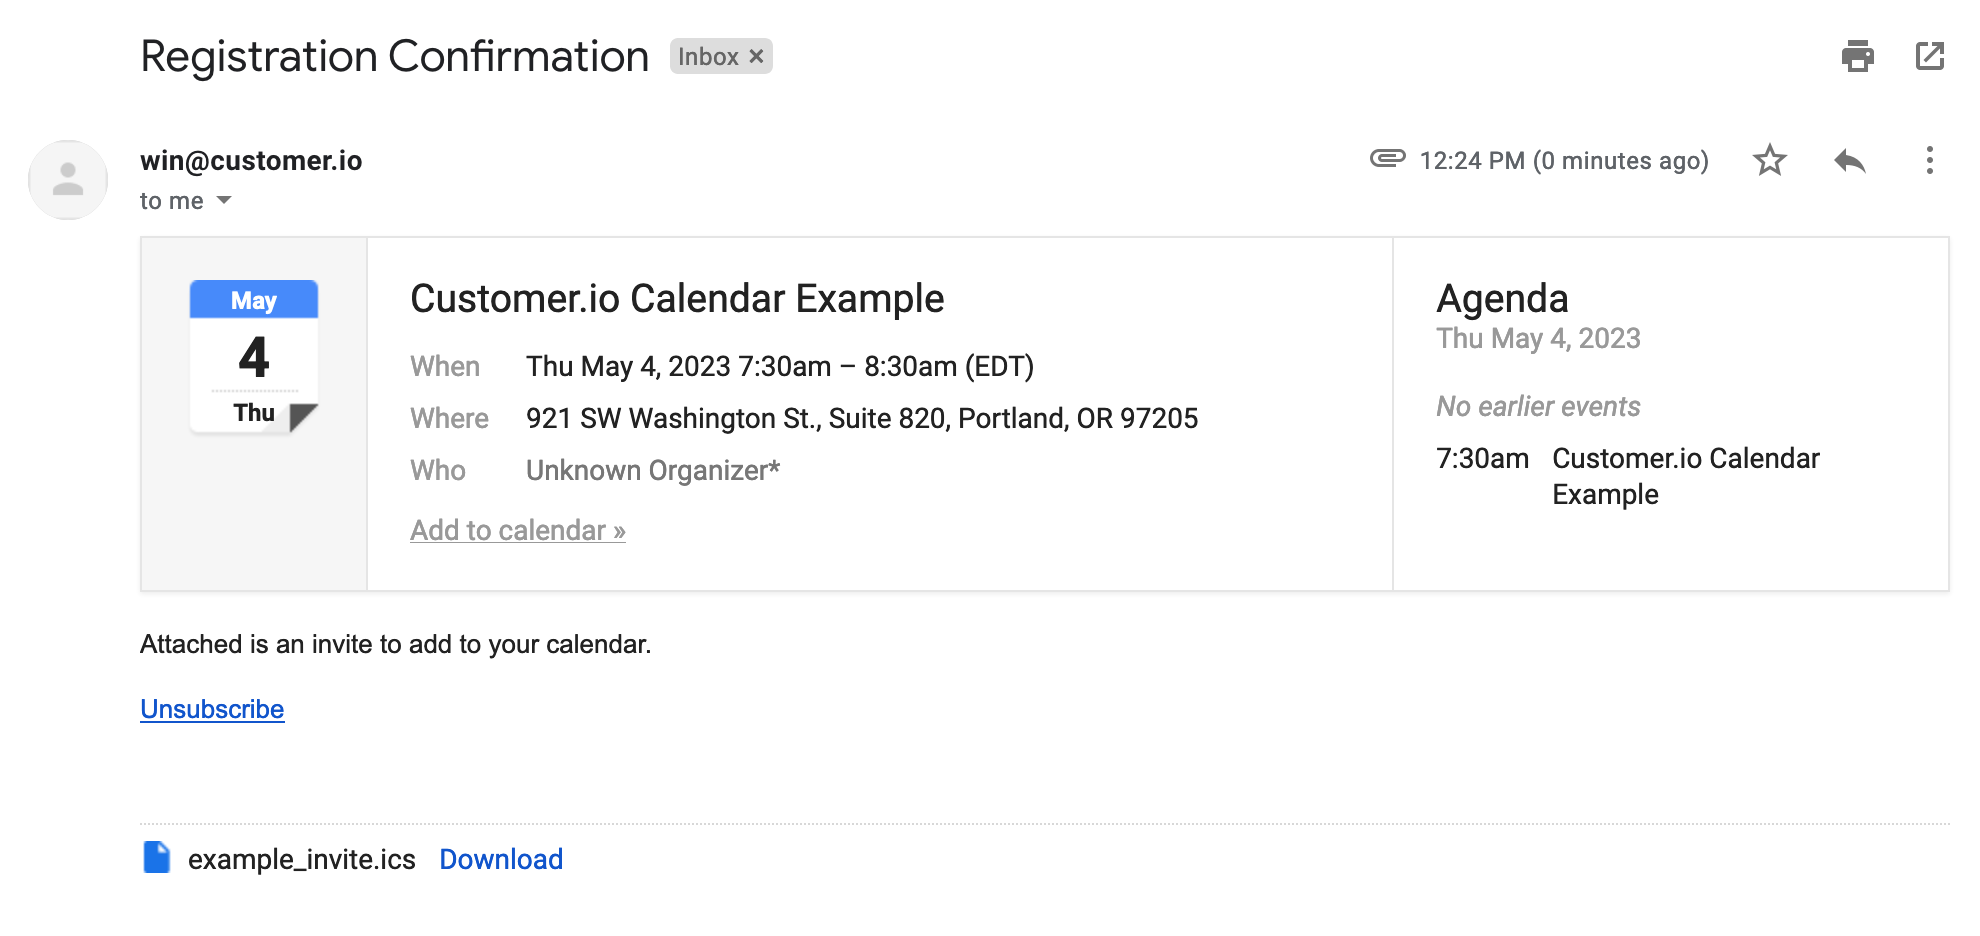Click the example_invite.ics file name

pyautogui.click(x=302, y=859)
